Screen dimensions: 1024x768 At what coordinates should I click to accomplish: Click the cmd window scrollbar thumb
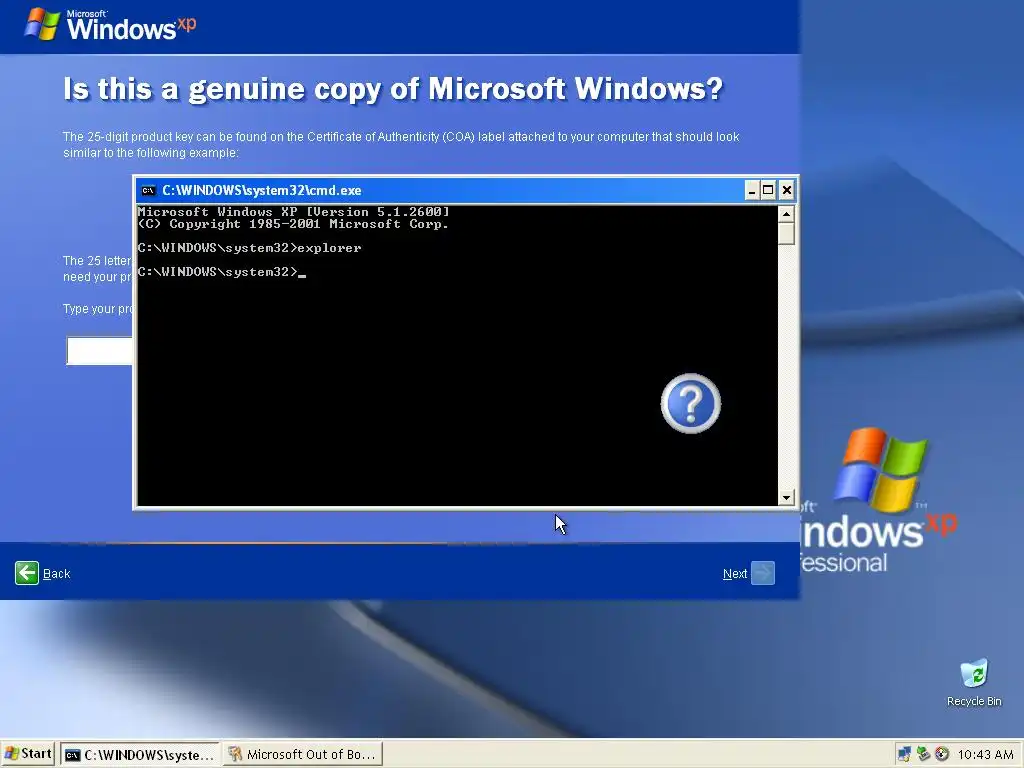[786, 233]
